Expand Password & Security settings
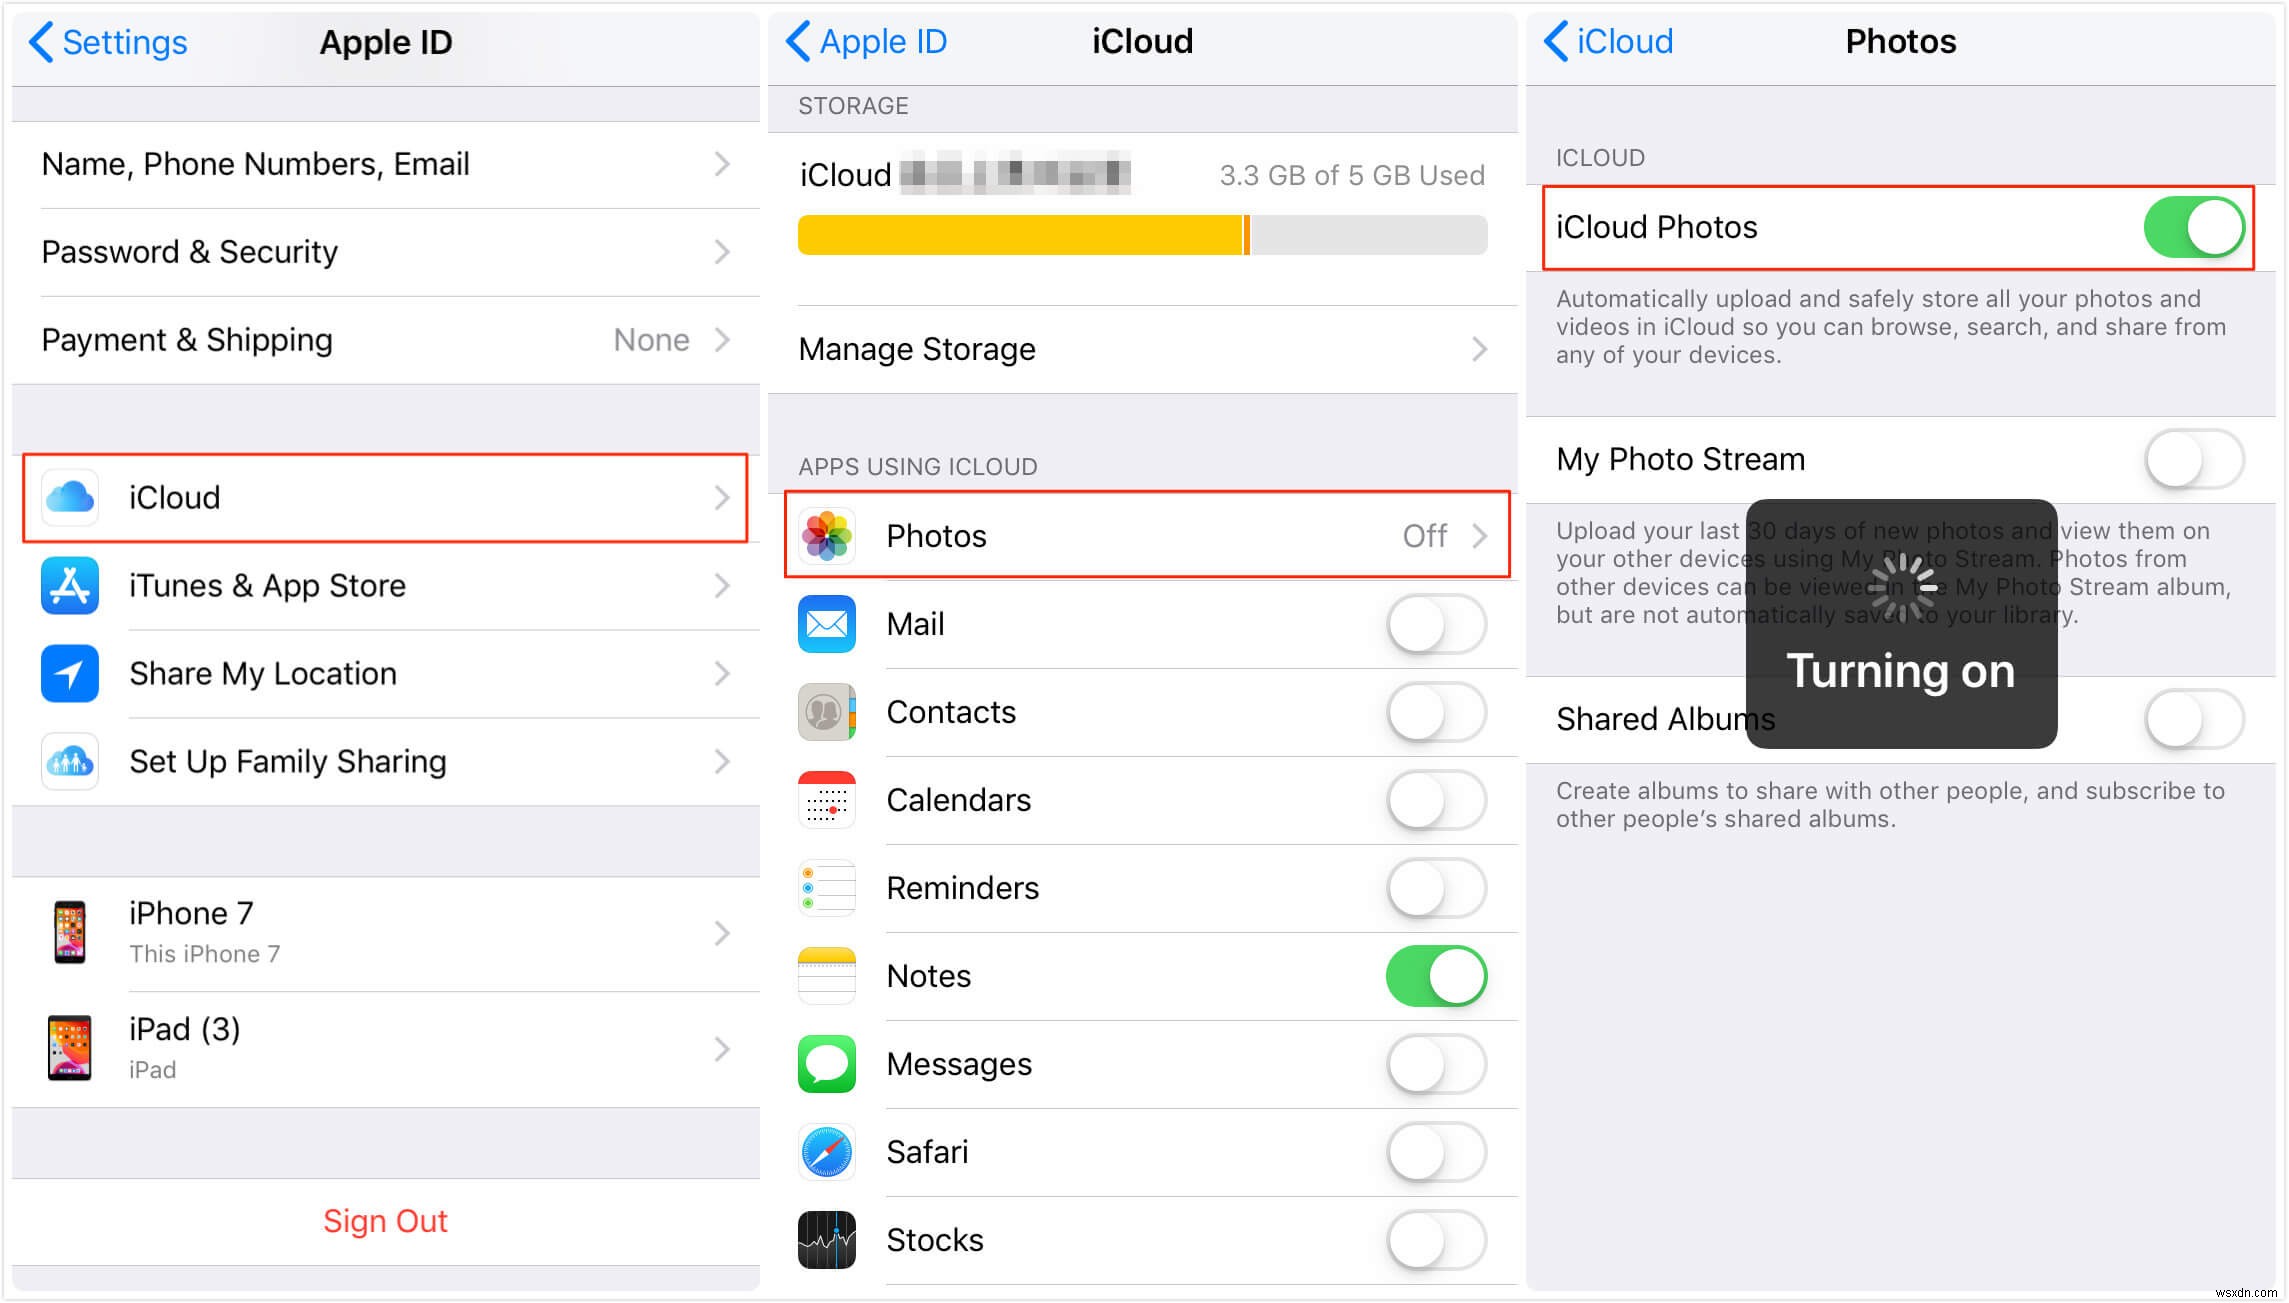The height and width of the screenshot is (1303, 2289). pos(377,251)
